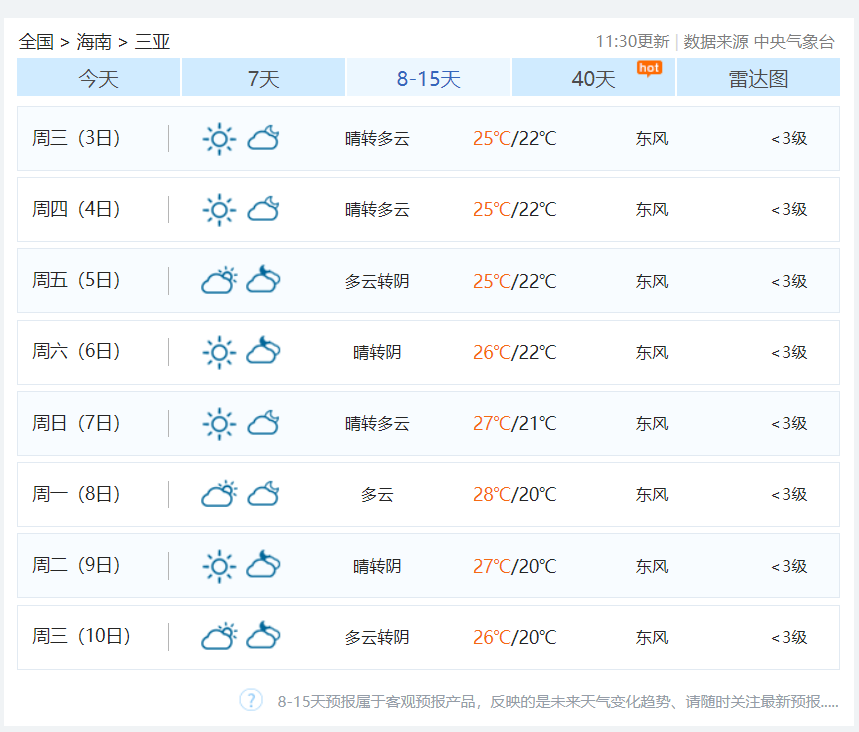
Task: Click the sunny day icon for 周日 (7日)
Action: click(219, 424)
